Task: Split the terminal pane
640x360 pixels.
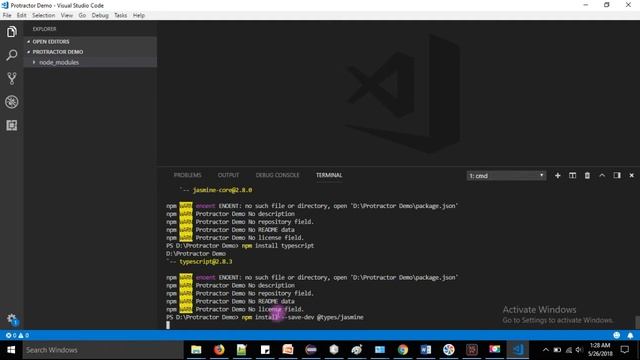Action: tap(572, 176)
